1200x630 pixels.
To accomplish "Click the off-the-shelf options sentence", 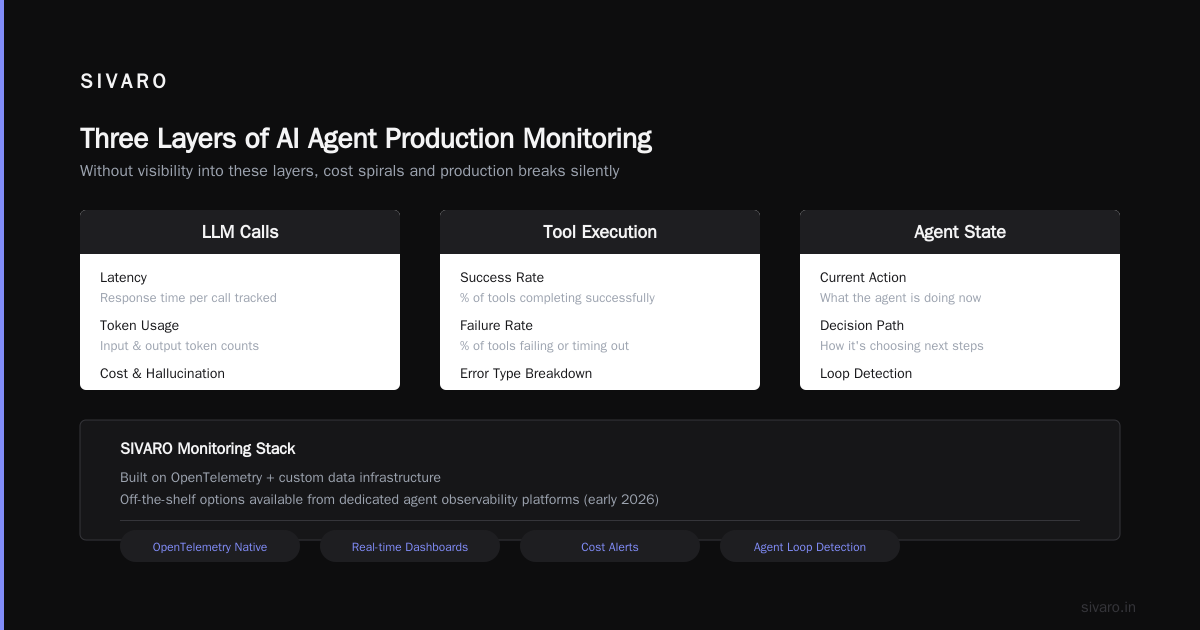I will coord(389,499).
